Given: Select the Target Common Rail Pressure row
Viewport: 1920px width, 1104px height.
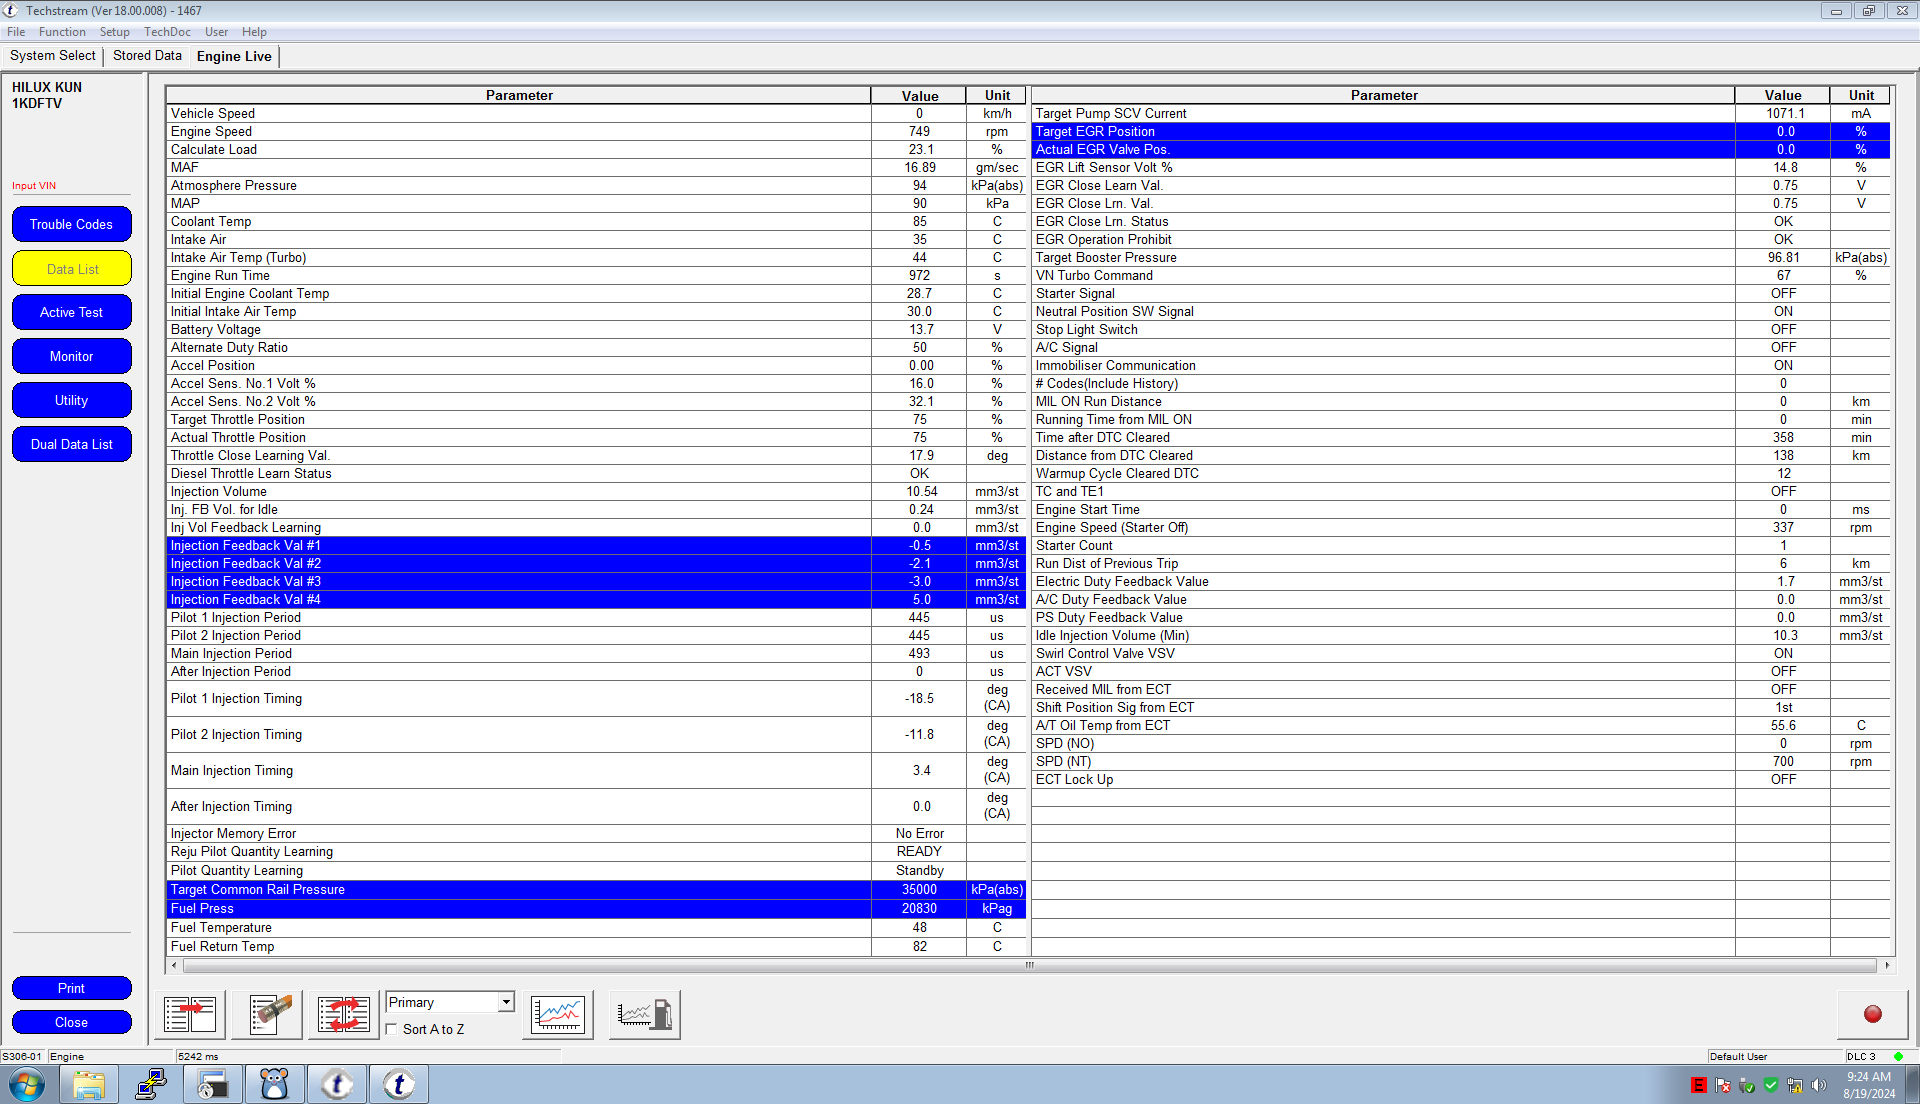Looking at the screenshot, I should (x=596, y=890).
